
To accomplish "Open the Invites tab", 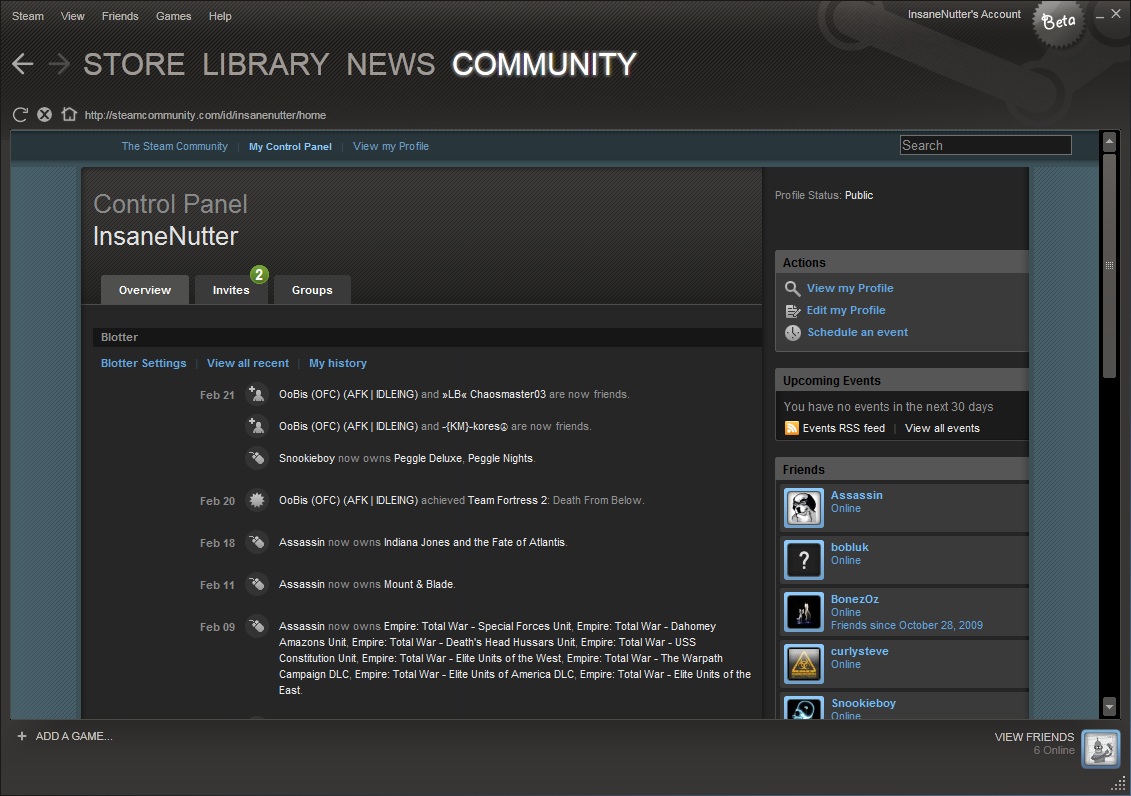I will tap(231, 290).
